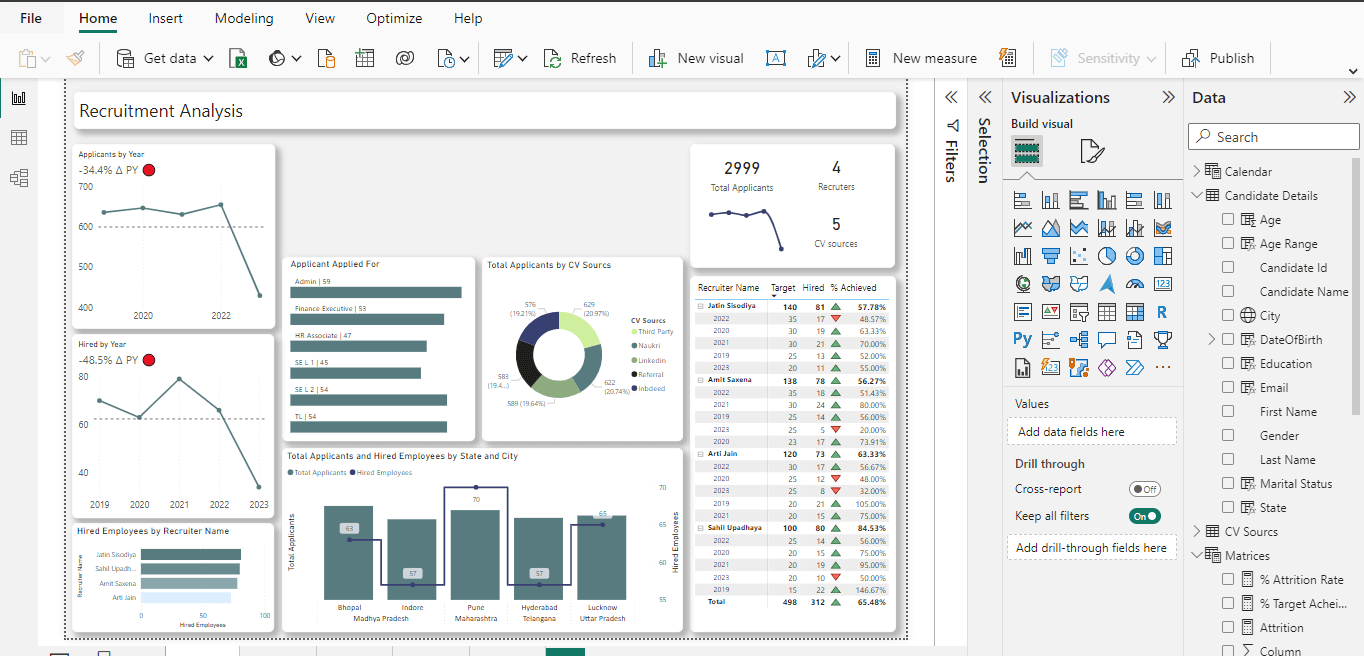
Task: Tick the Candidate Name field checkbox
Action: point(1228,292)
